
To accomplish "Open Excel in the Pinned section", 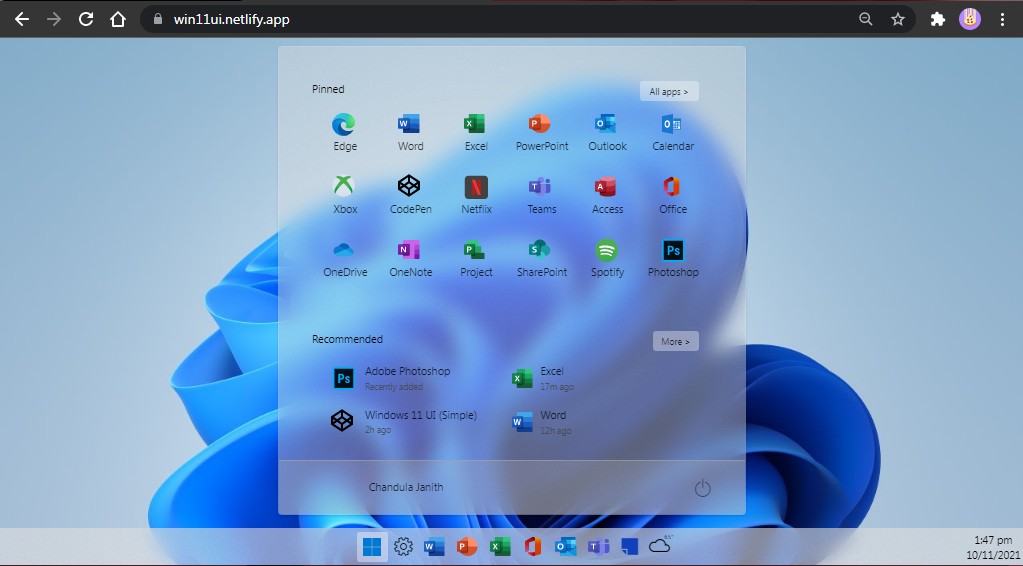I will click(476, 133).
